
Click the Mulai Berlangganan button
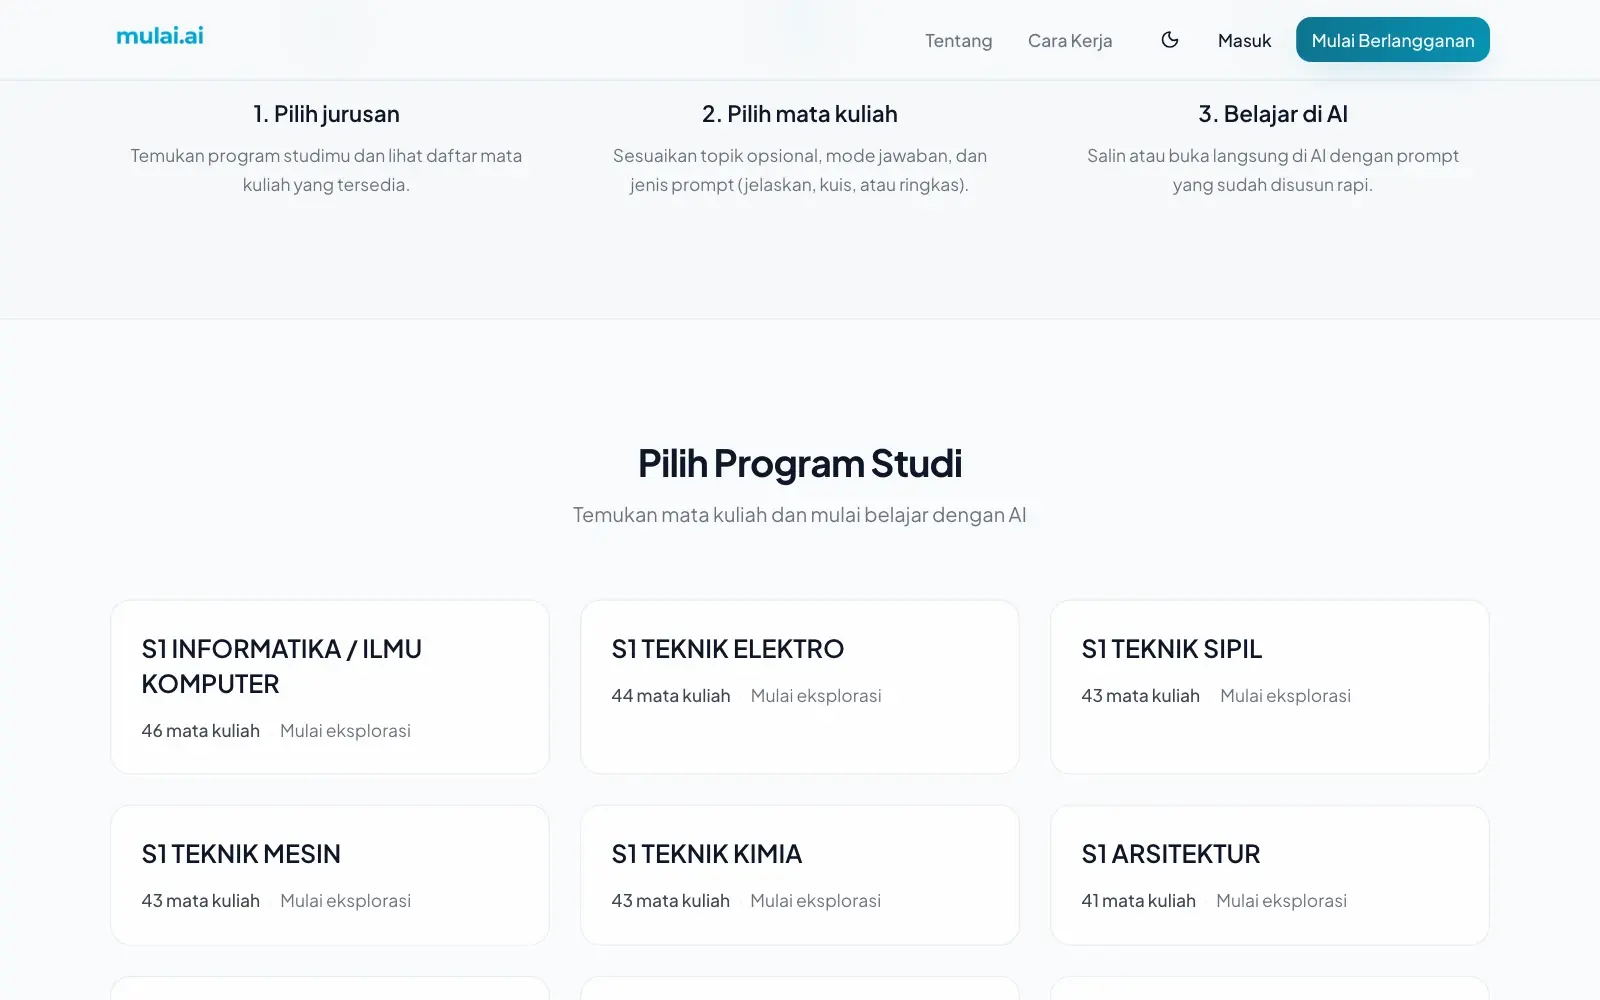(x=1393, y=40)
